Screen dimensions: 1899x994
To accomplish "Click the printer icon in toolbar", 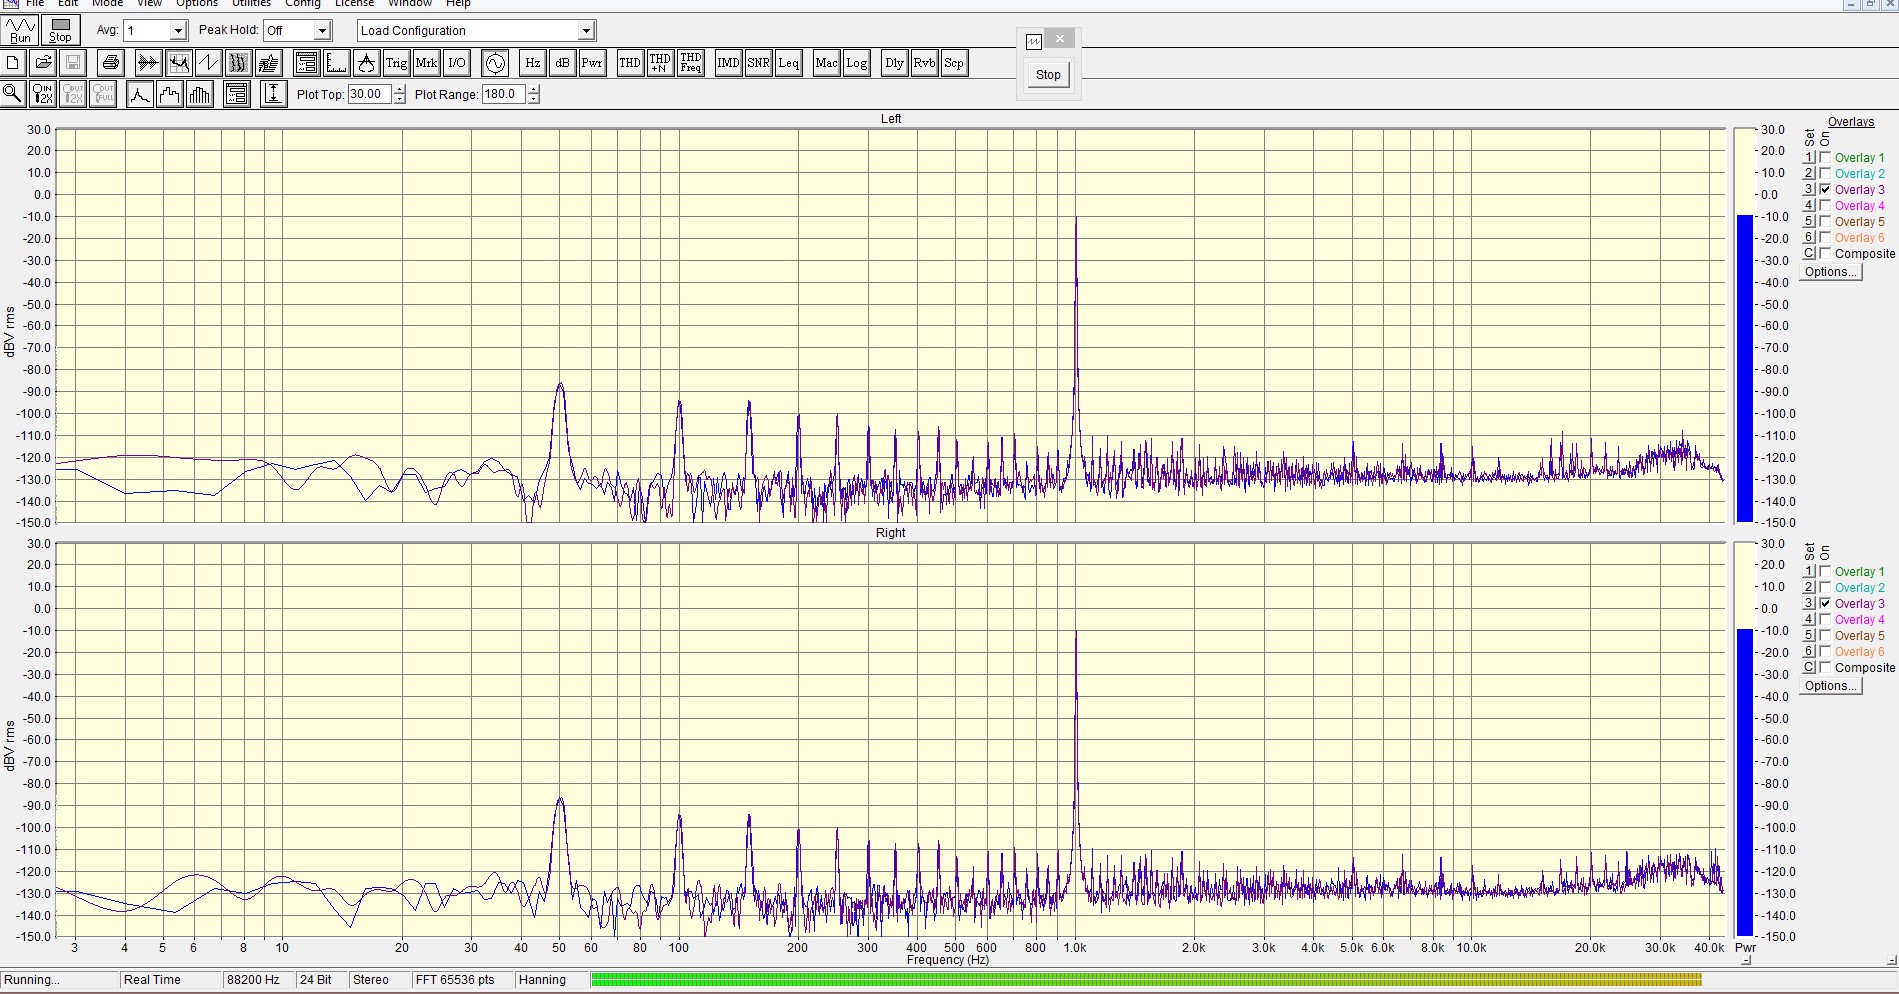I will [110, 63].
